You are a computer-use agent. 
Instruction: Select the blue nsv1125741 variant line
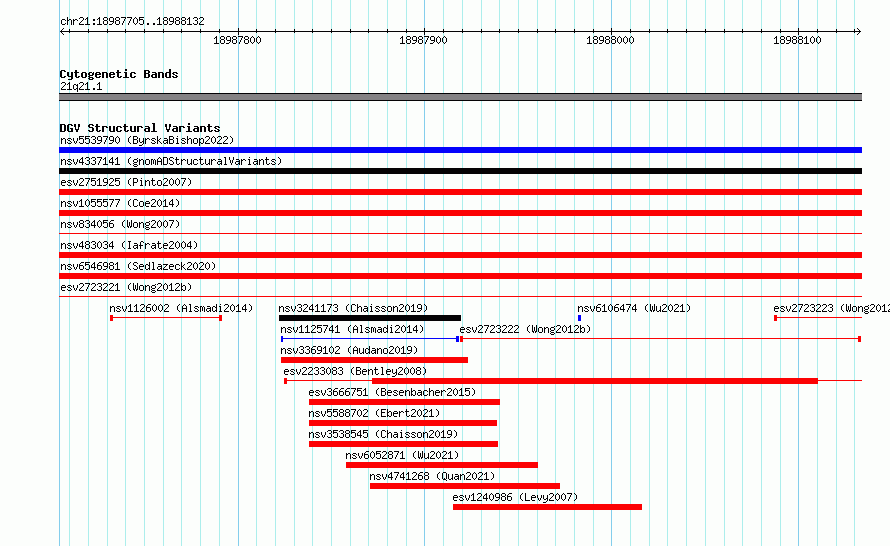(370, 339)
